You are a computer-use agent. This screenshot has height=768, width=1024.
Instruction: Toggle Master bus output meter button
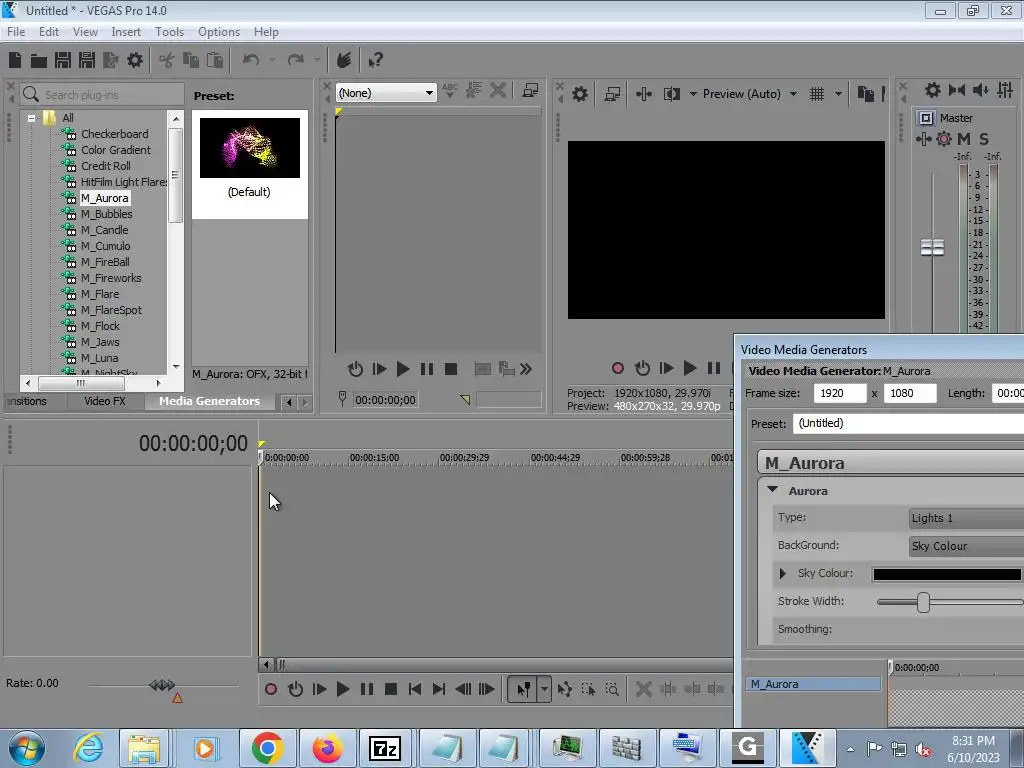click(x=925, y=118)
